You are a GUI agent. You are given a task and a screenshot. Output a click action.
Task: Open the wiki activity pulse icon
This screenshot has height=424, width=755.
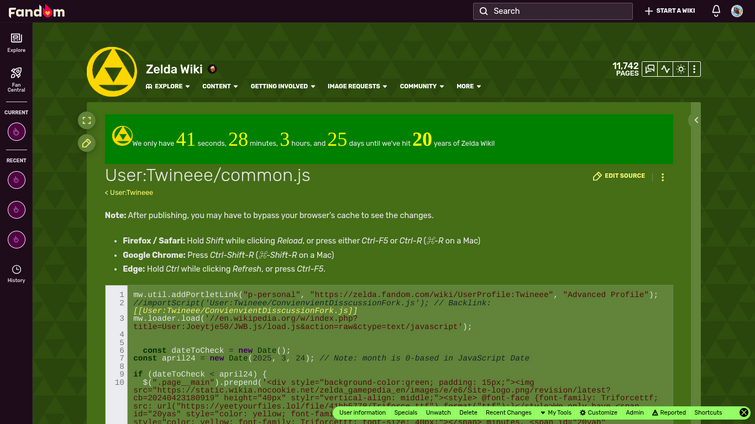click(x=665, y=69)
